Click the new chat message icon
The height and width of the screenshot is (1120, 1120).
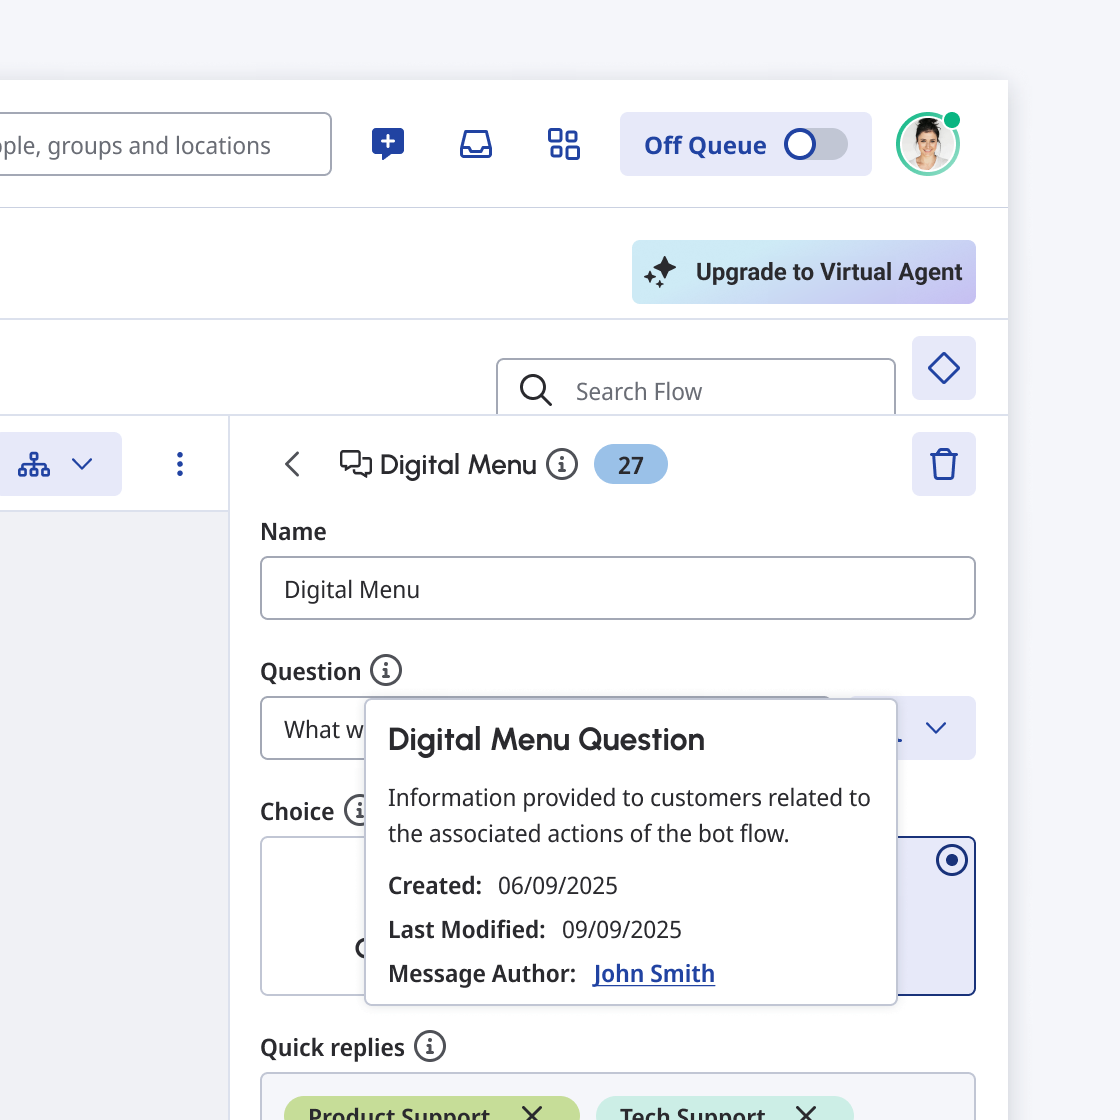[x=388, y=144]
